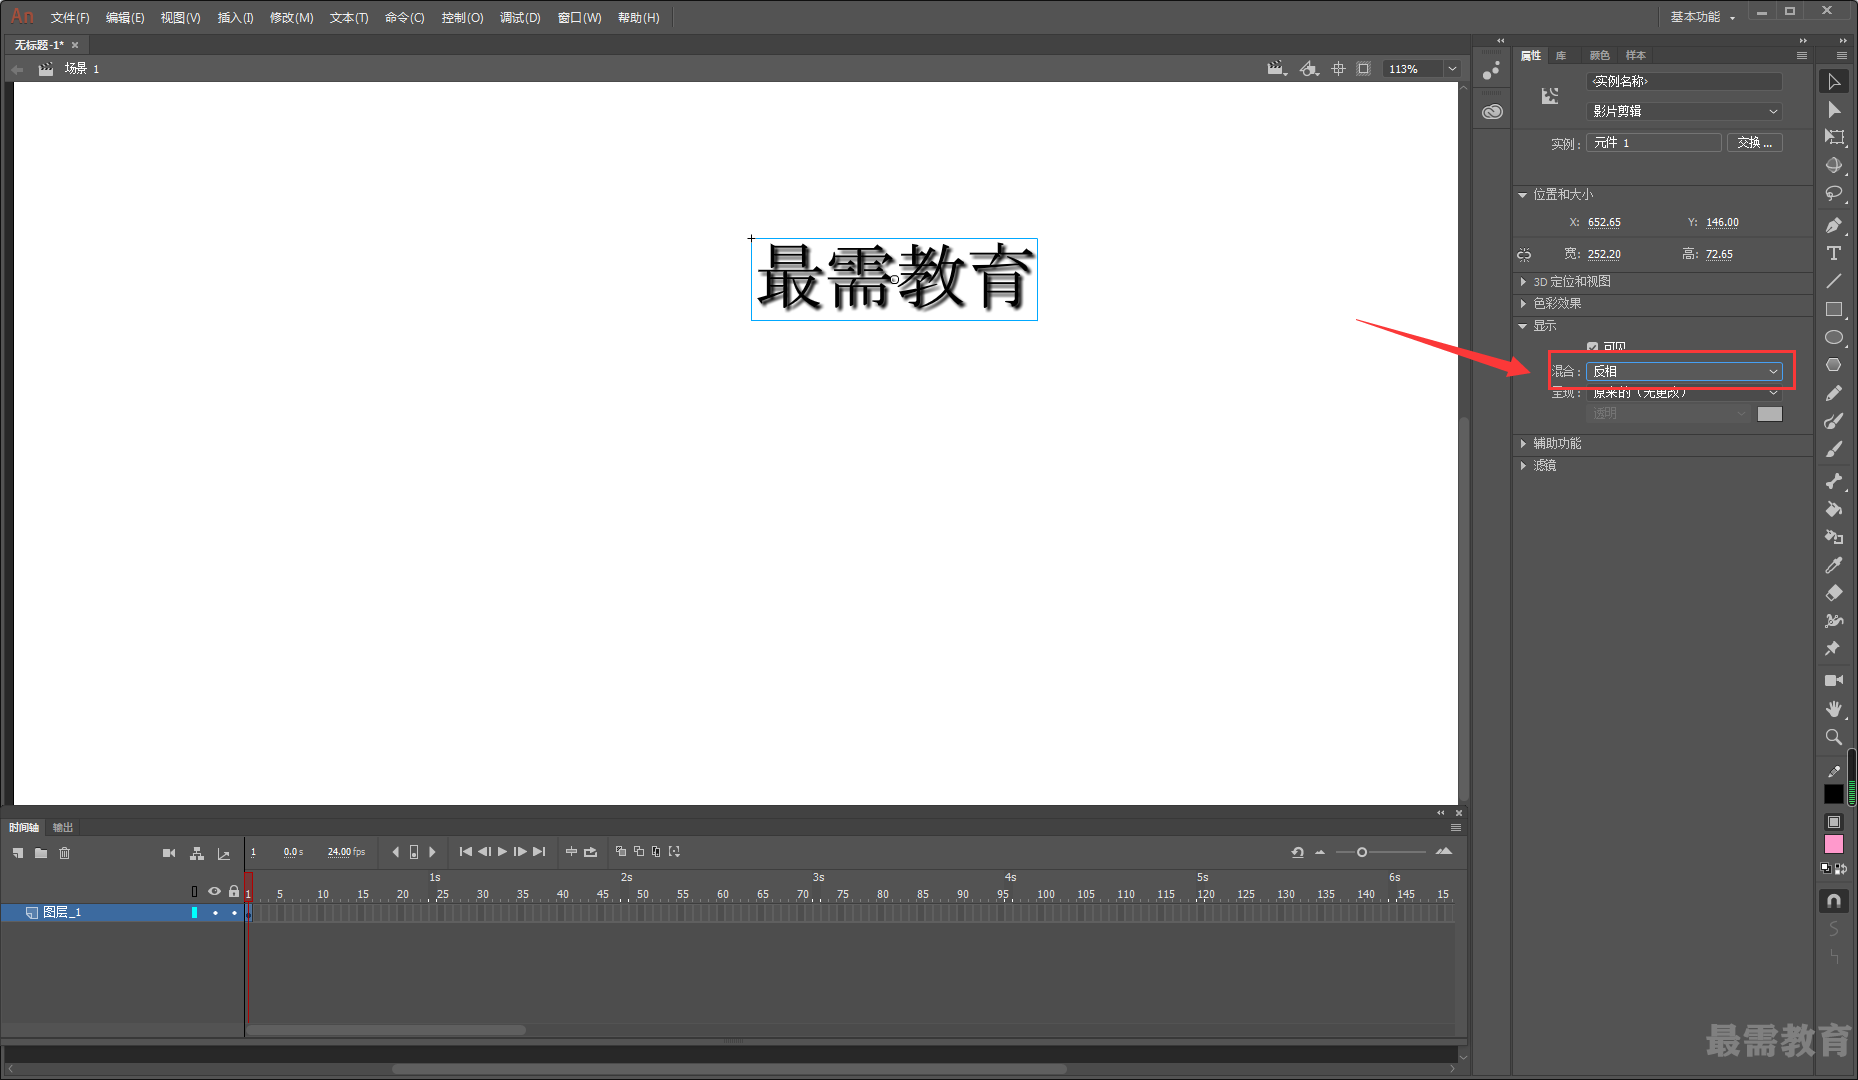Toggle lock all layers padlock icon
Viewport: 1858px width, 1080px height.
click(234, 891)
